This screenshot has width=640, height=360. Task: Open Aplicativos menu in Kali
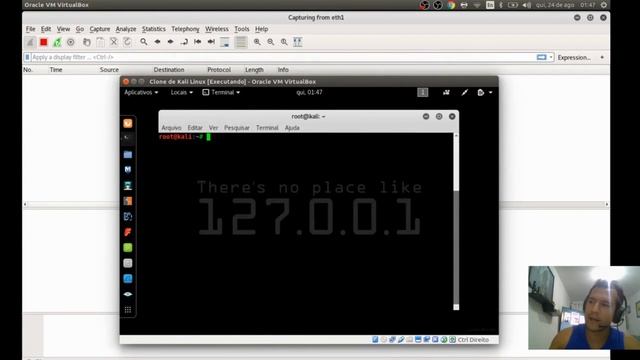(141, 92)
